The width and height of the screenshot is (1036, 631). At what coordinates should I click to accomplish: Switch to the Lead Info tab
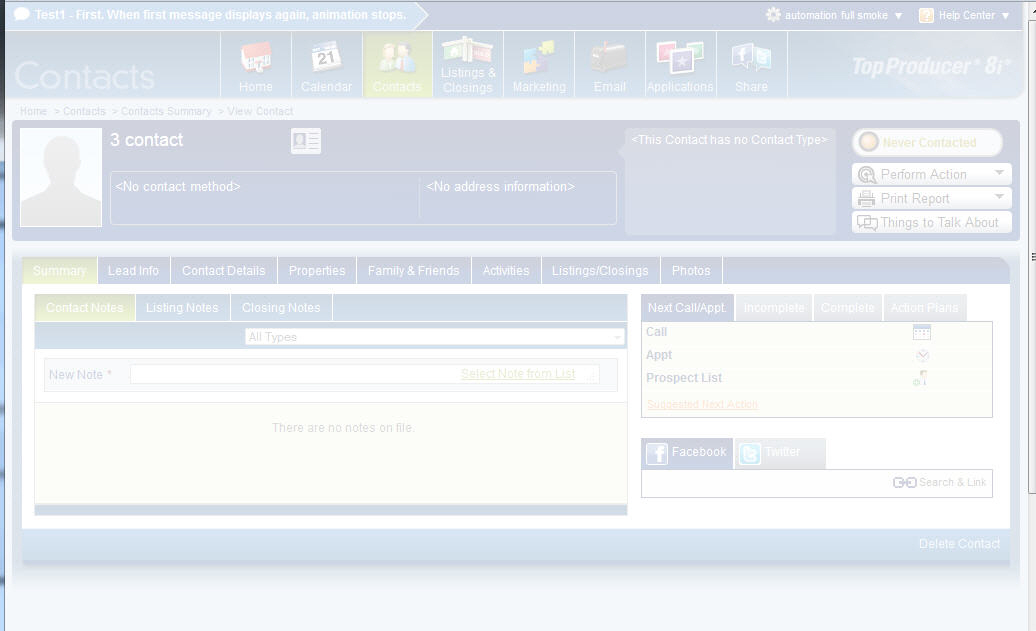pos(133,271)
